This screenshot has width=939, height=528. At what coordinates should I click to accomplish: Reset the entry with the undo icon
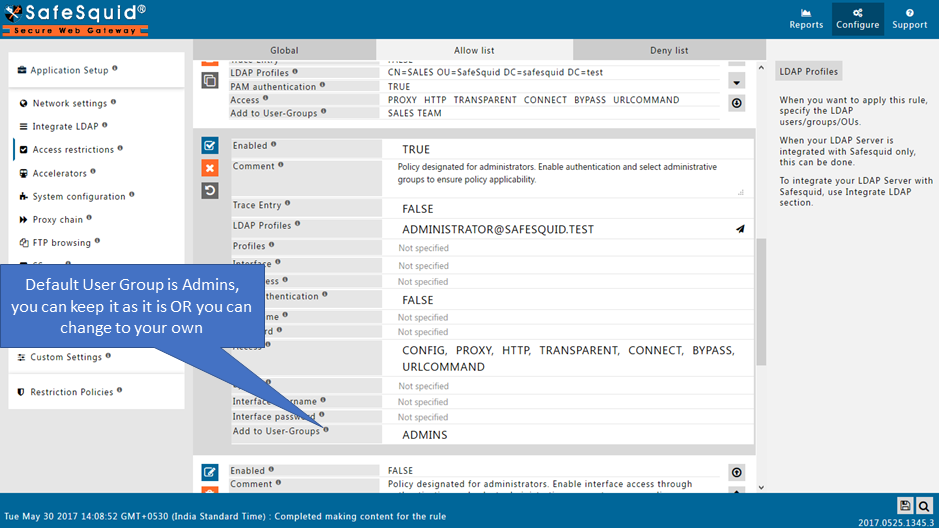pos(210,191)
